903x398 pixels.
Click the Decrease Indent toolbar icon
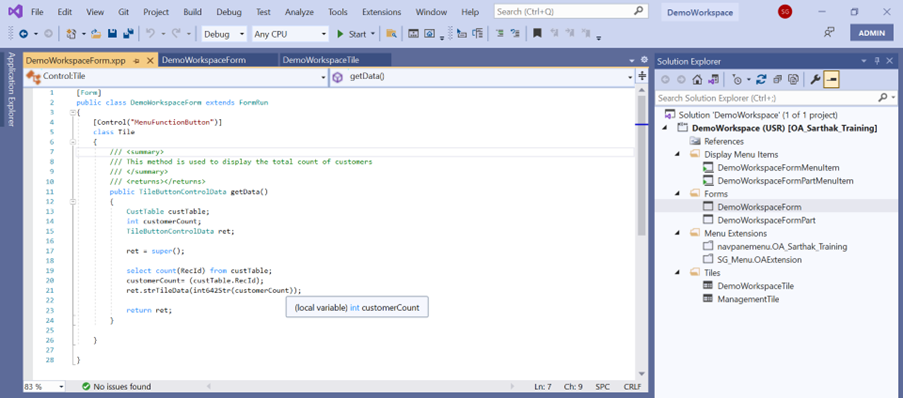[x=515, y=34]
